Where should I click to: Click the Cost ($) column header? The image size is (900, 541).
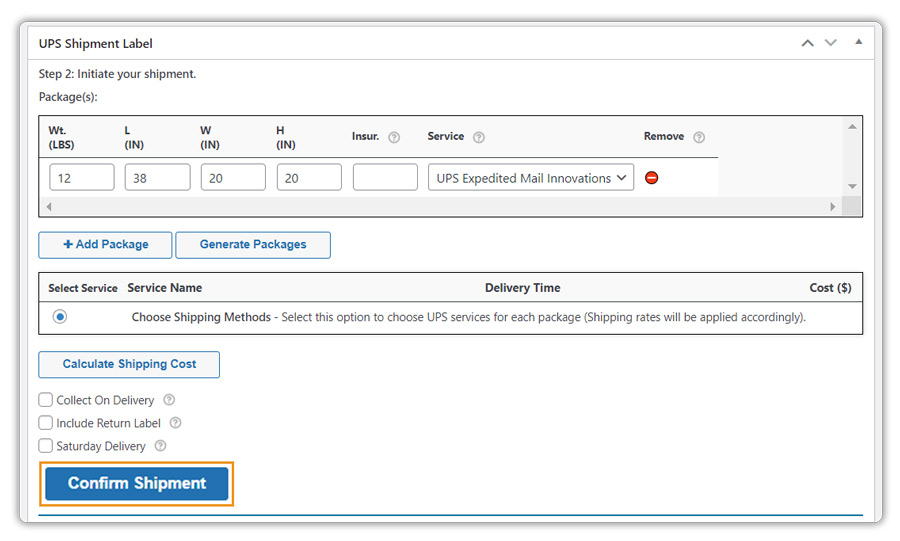(830, 288)
